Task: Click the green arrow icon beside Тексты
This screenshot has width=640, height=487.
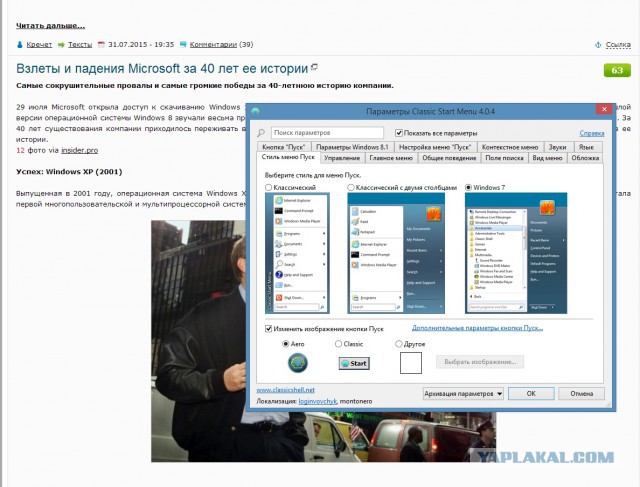Action: pos(61,44)
